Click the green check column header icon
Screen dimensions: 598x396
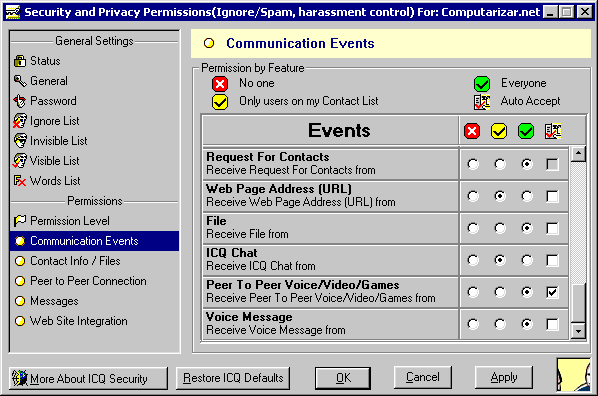tap(526, 131)
